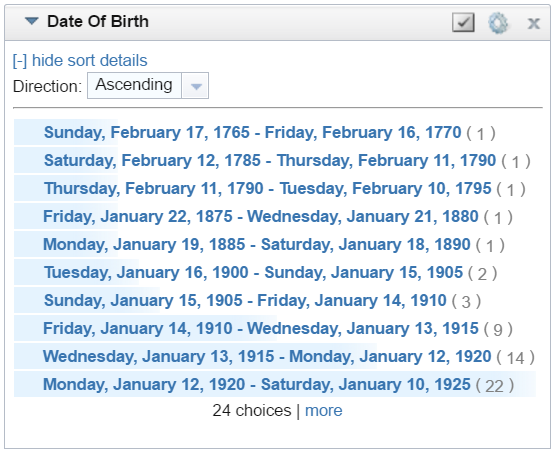The width and height of the screenshot is (557, 457).
Task: Select range starting Monday, January 19, 1885
Action: tap(256, 244)
